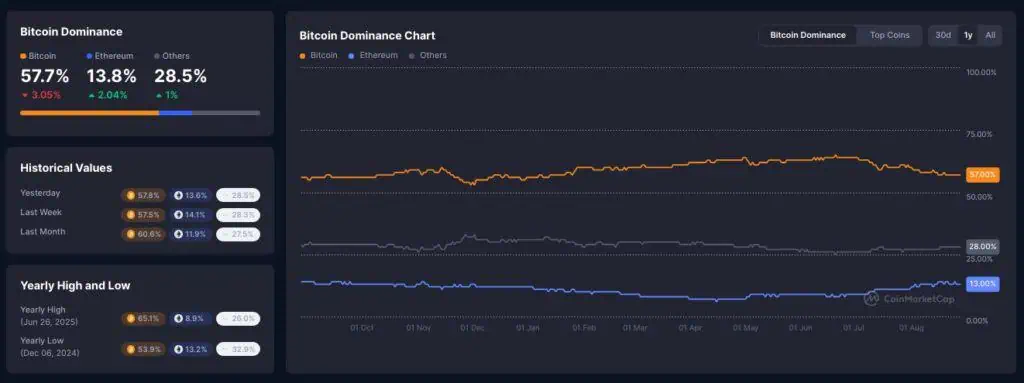Screen dimensions: 1024x383
Task: Click the 32.9% Others pill in the Yearly Low row
Action: [x=238, y=349]
